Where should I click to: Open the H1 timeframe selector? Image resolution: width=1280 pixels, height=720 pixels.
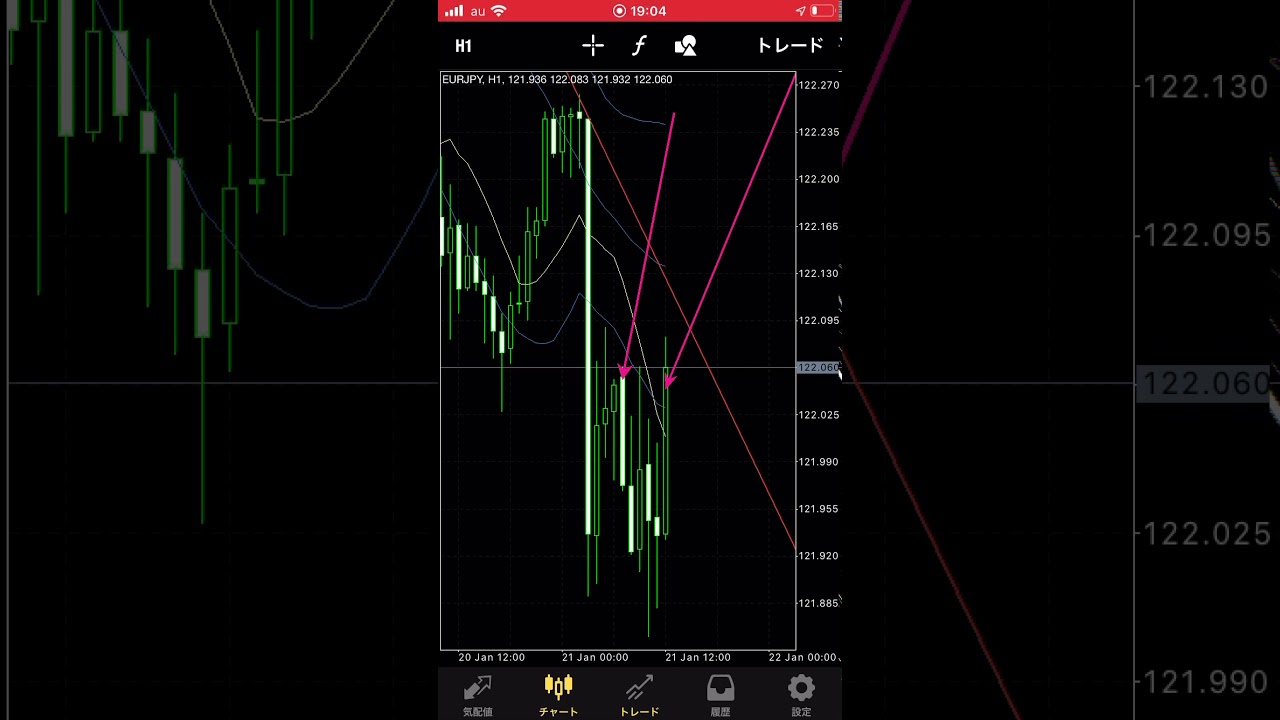pyautogui.click(x=463, y=46)
